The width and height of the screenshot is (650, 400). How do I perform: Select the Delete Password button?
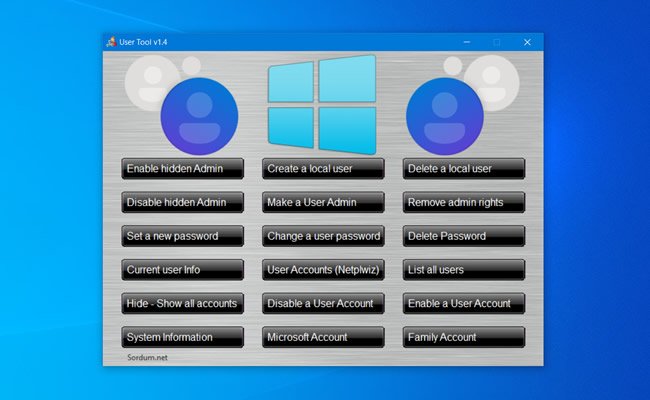coord(463,236)
